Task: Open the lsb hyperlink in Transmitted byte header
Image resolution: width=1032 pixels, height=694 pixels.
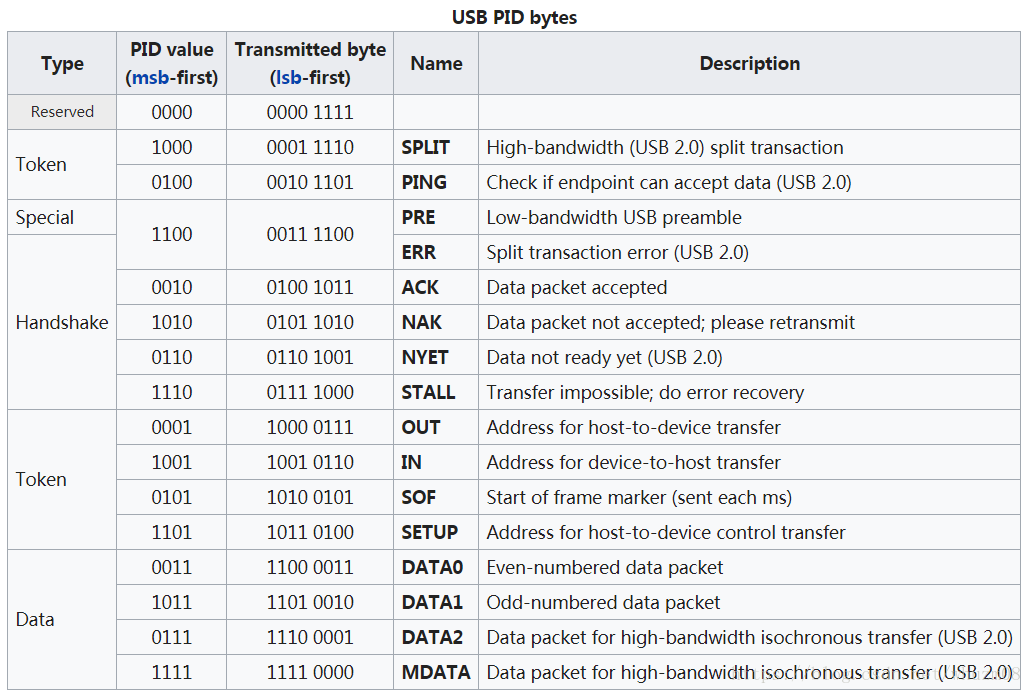Action: point(289,78)
